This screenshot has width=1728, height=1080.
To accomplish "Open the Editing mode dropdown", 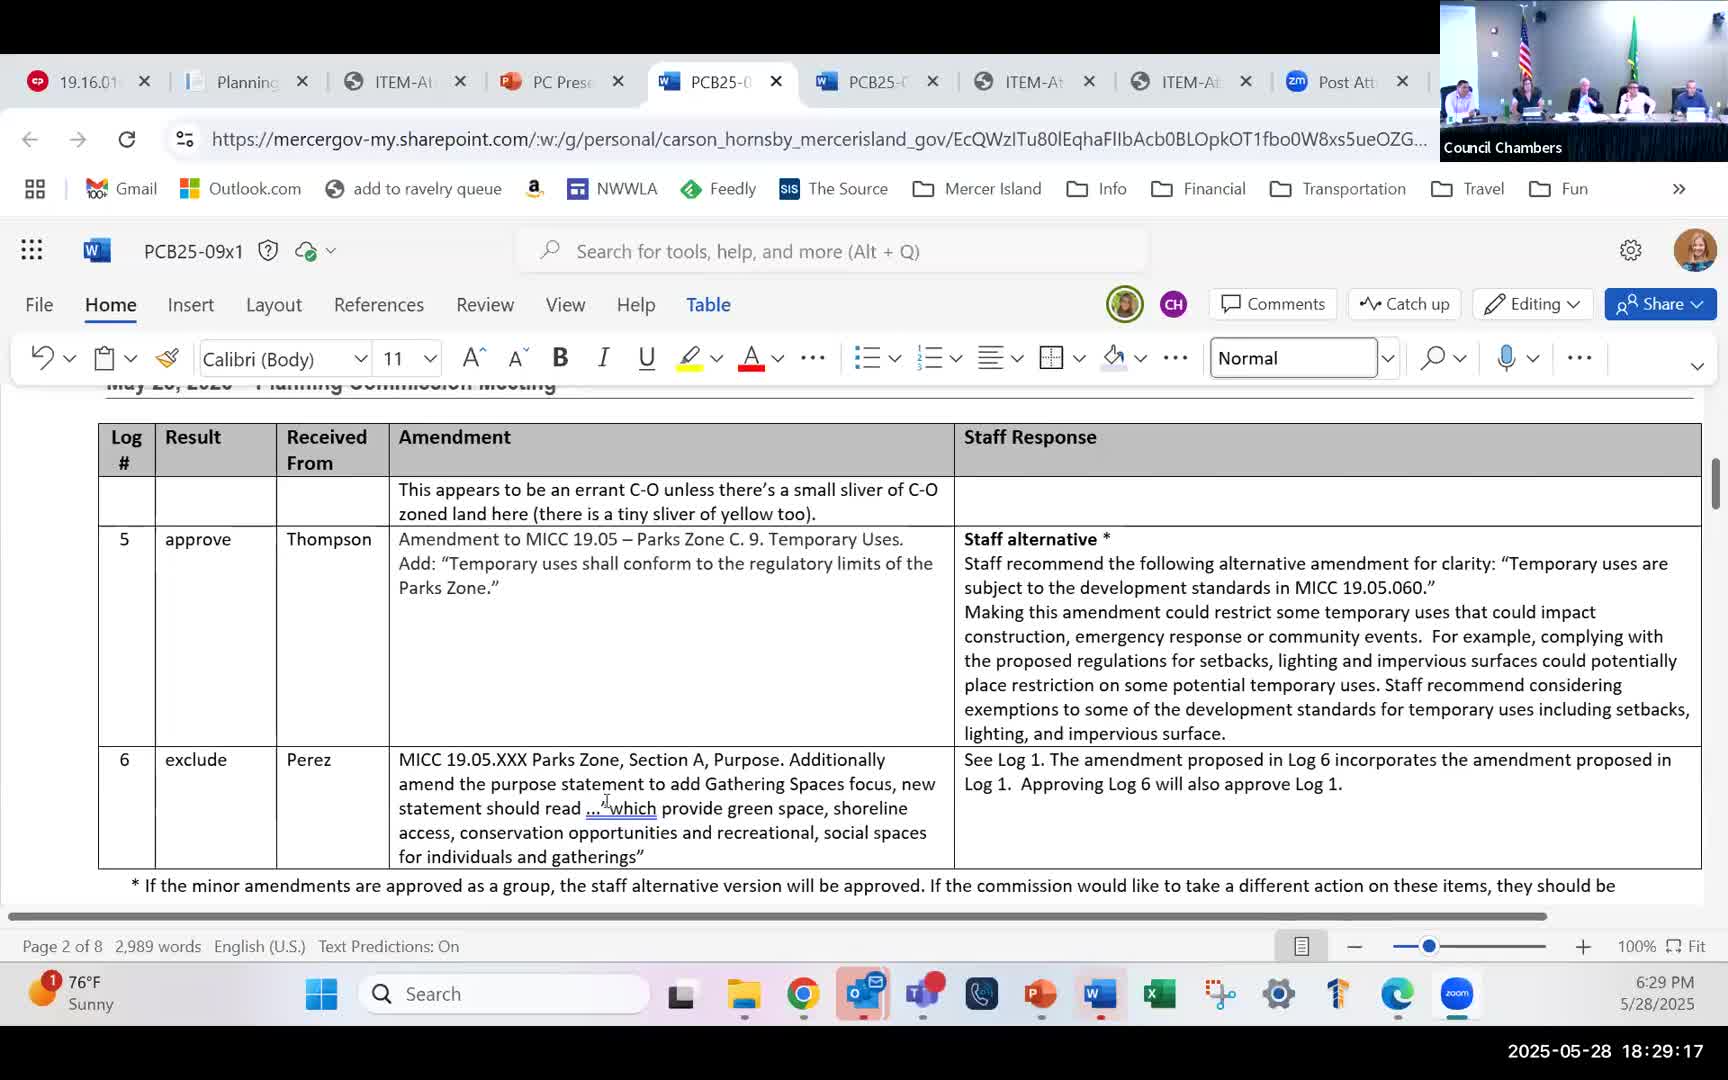I will pyautogui.click(x=1532, y=304).
